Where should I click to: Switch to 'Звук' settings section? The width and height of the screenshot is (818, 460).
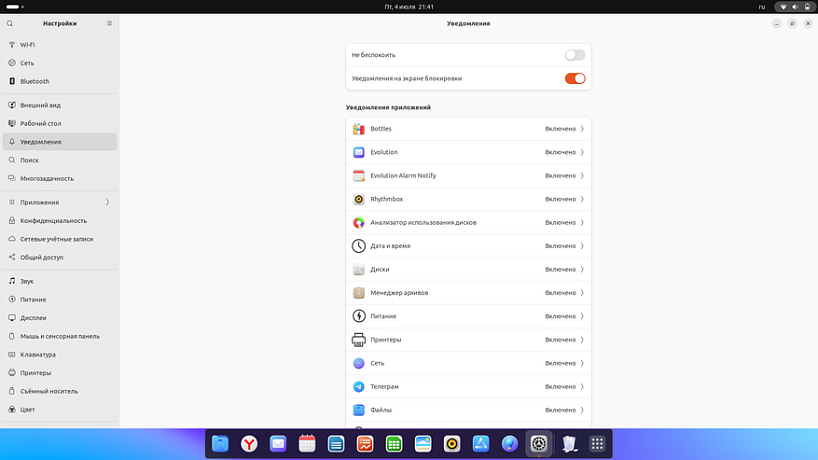tap(27, 281)
